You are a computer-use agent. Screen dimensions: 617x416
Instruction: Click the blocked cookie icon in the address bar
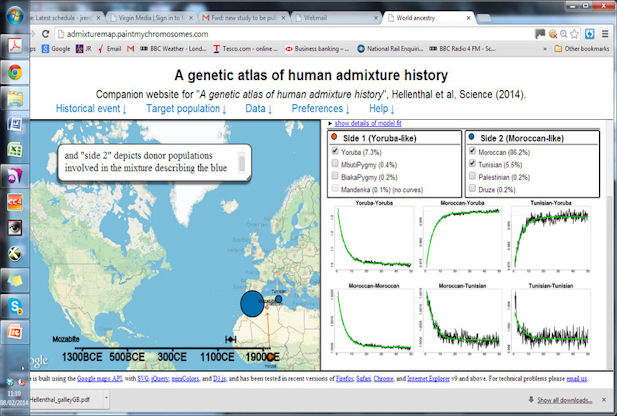pos(553,34)
